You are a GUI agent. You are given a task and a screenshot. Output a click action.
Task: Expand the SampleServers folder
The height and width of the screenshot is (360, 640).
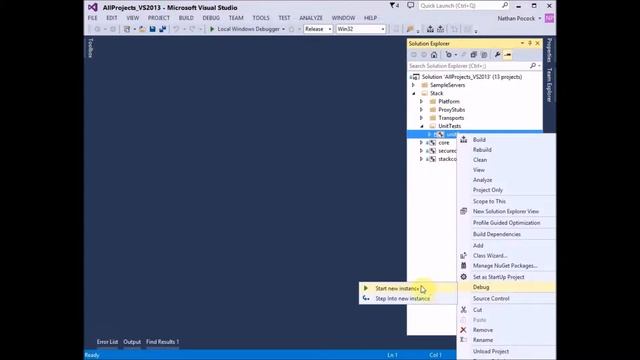coord(413,85)
